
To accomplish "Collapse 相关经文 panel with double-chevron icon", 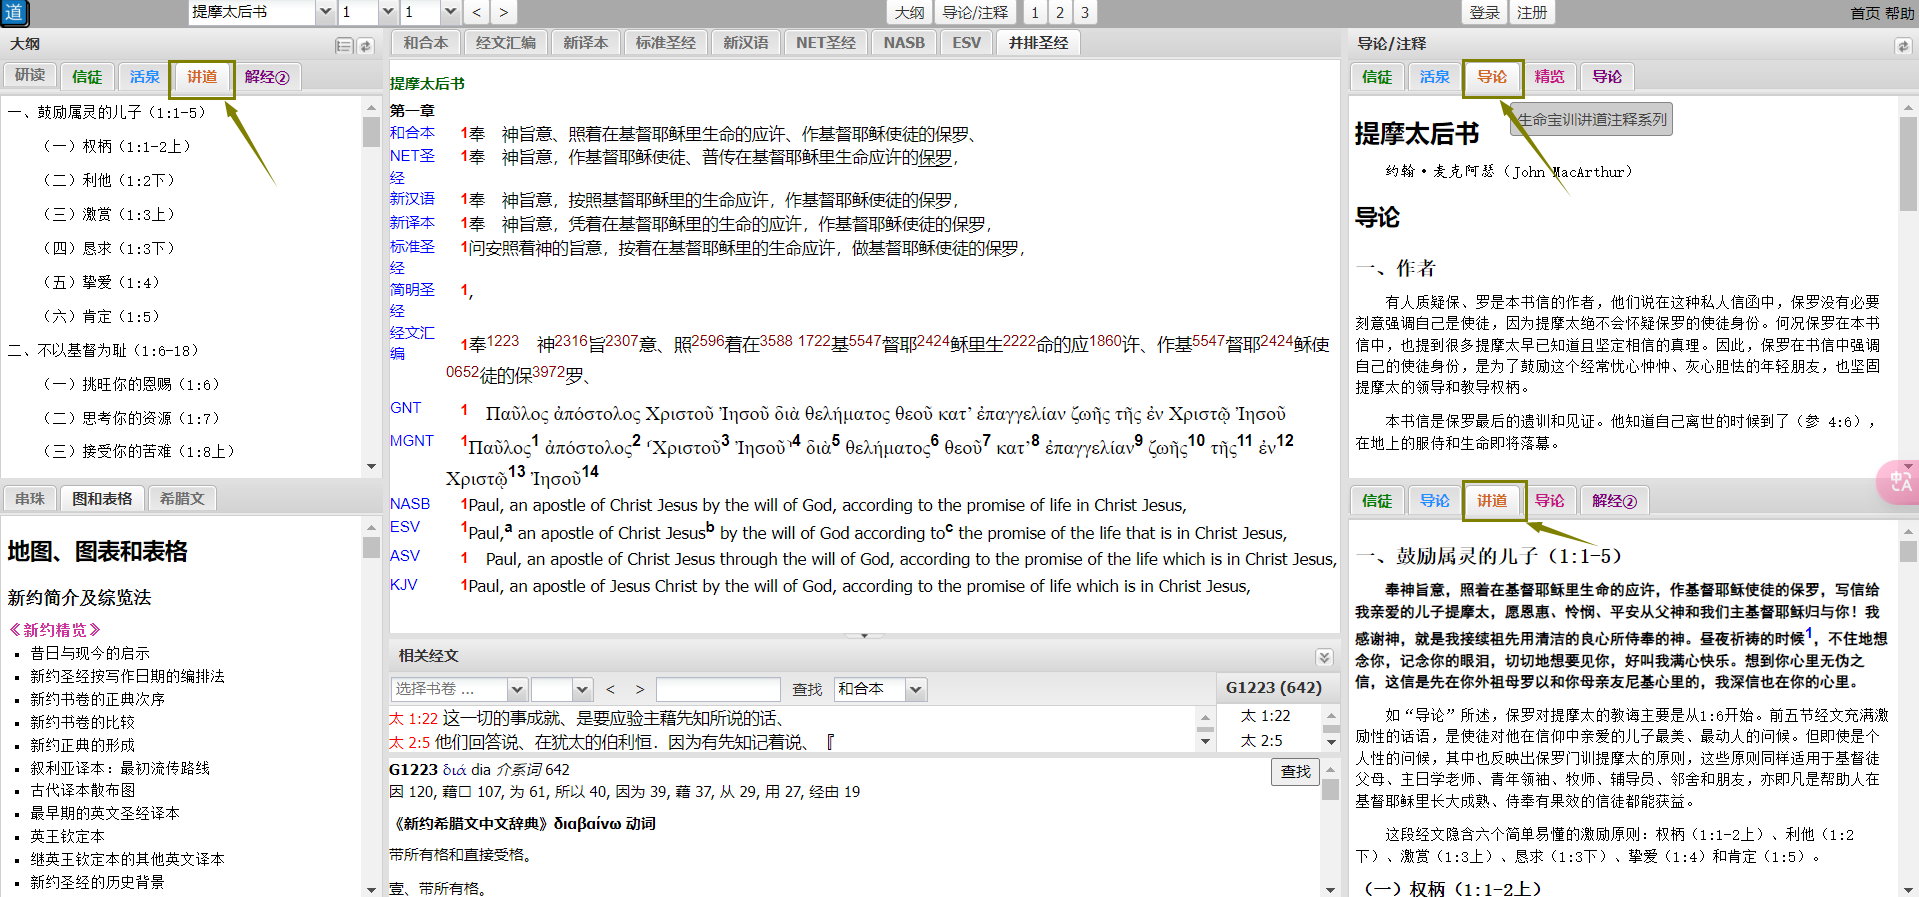I will [x=1324, y=657].
